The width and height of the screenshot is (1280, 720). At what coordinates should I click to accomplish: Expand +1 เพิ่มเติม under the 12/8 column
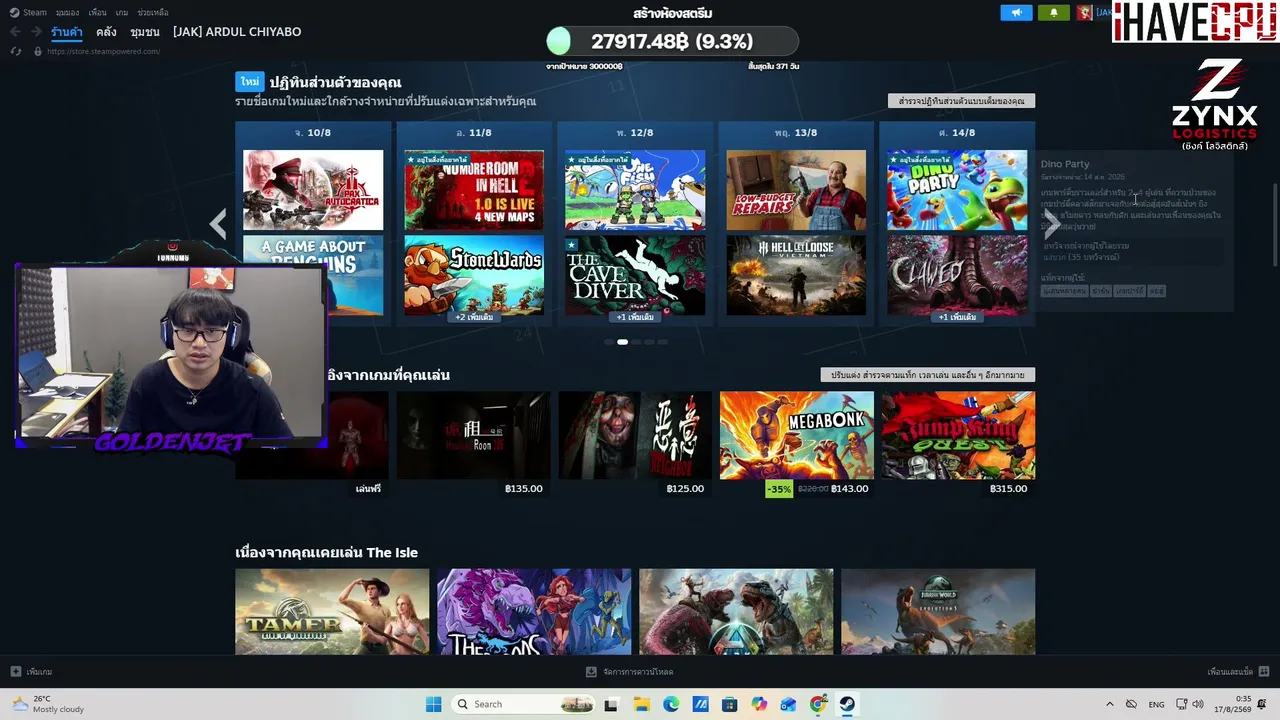click(x=635, y=317)
